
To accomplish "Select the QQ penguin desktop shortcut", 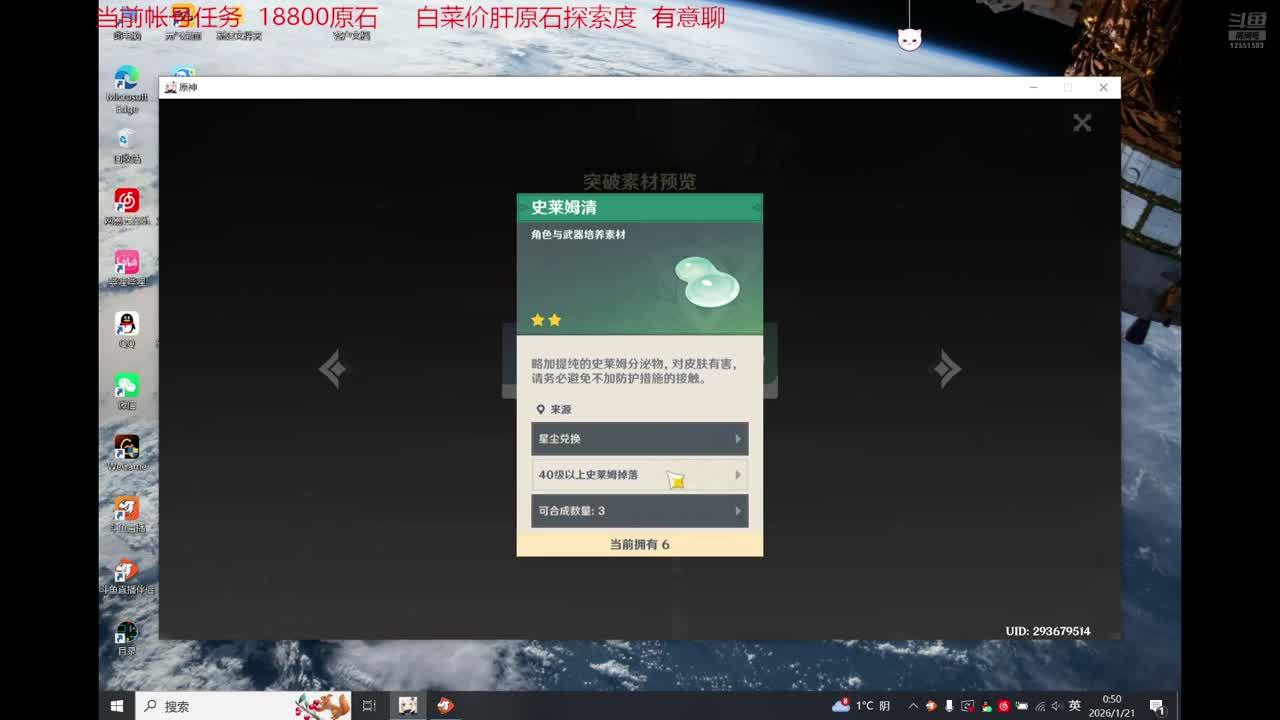I will tap(126, 330).
